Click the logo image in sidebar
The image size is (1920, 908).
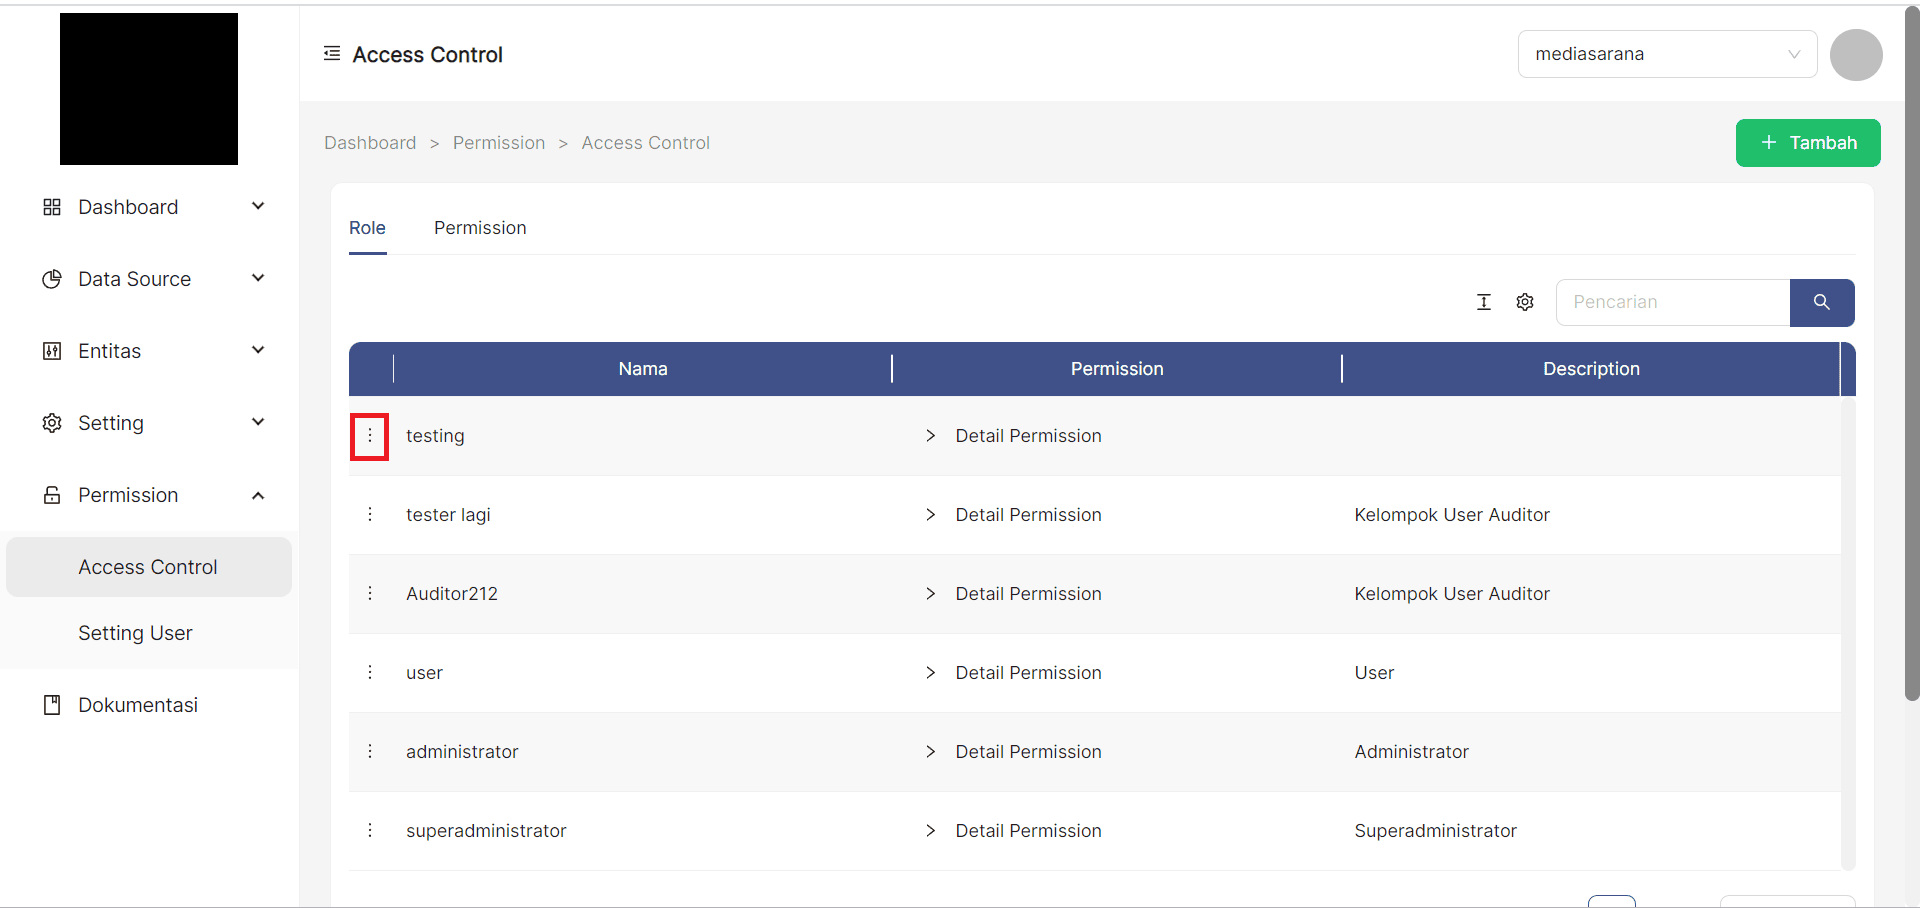coord(149,89)
